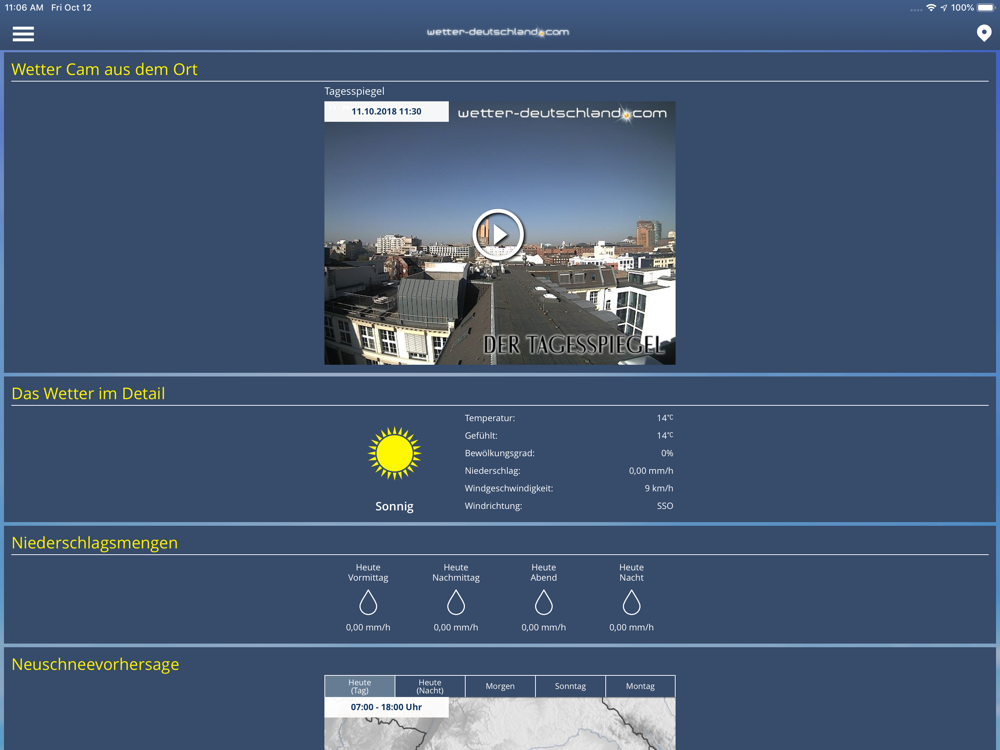Tap the Heute Vormittag raindrop icon

click(368, 602)
